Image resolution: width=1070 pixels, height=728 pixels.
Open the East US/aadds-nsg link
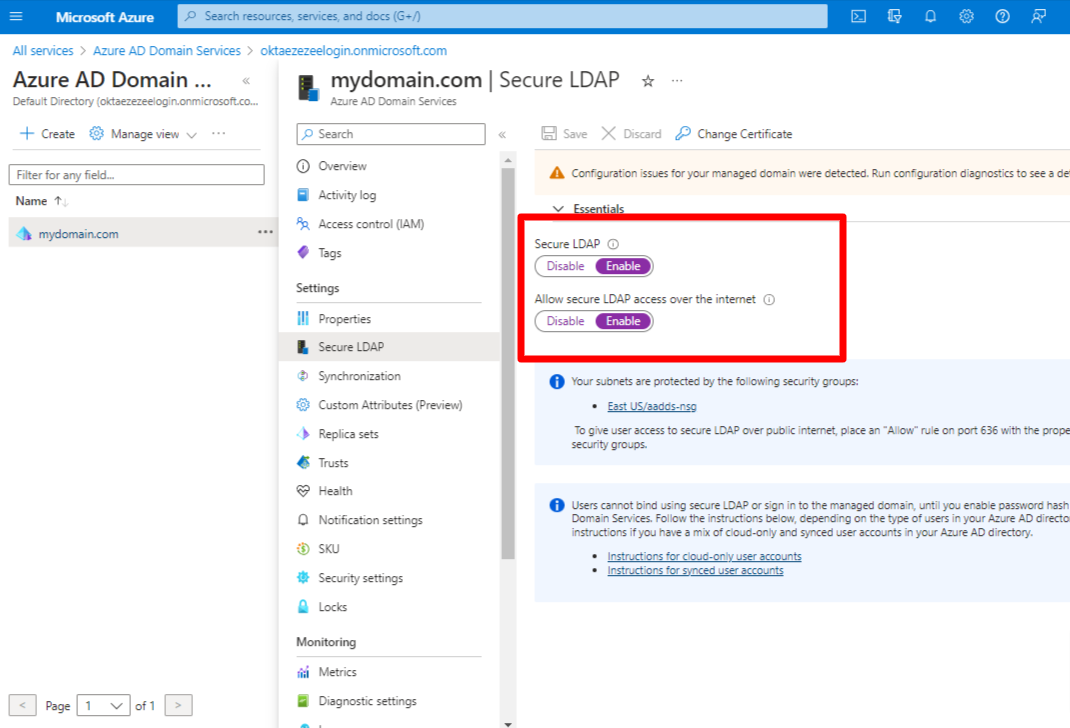[x=652, y=407]
